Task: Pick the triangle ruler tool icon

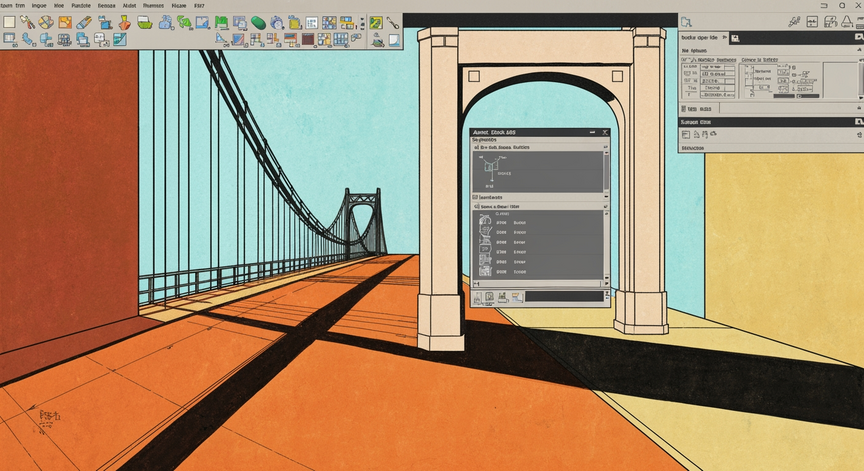Action: pyautogui.click(x=221, y=39)
